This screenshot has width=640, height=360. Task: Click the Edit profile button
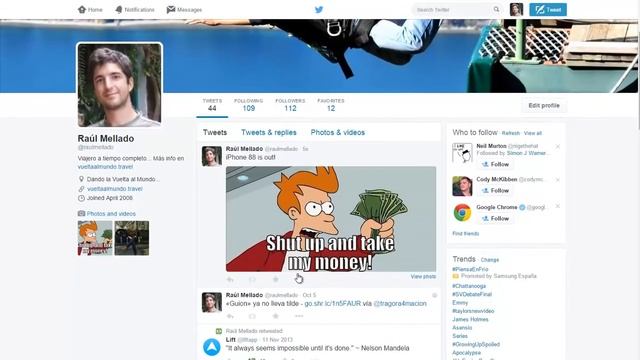coord(544,106)
